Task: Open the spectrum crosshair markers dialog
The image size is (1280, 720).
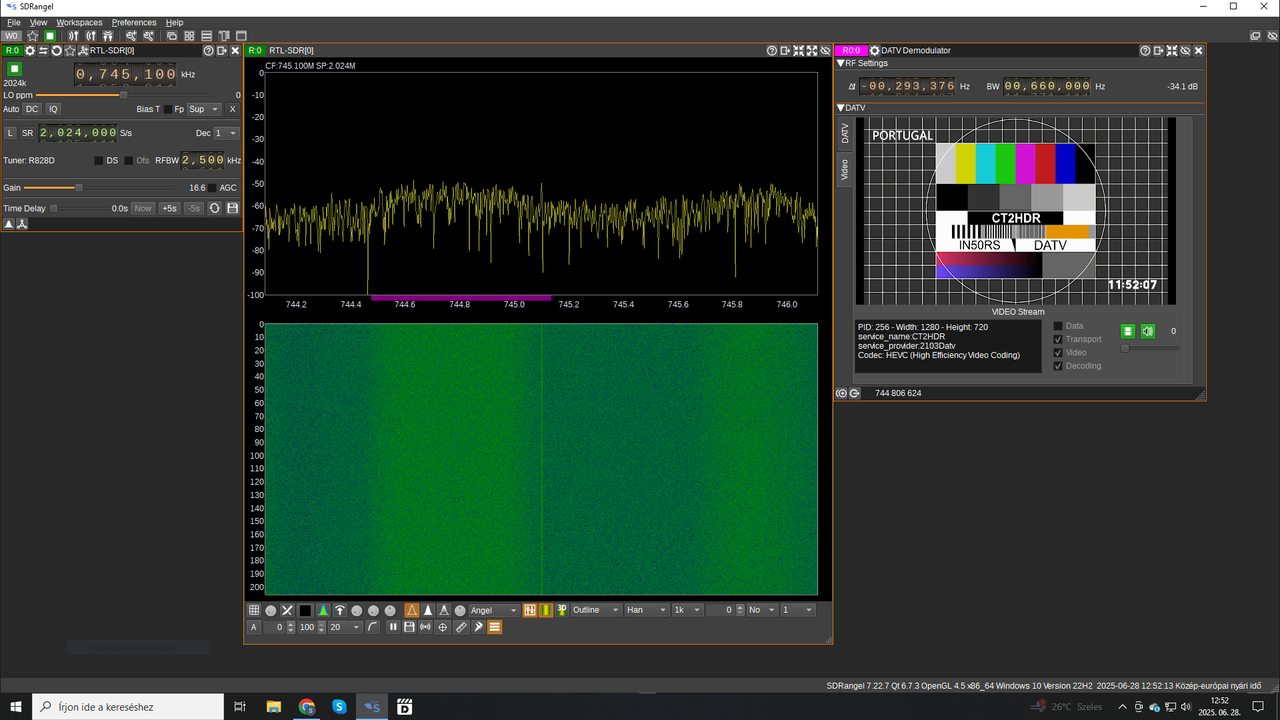Action: pos(443,627)
